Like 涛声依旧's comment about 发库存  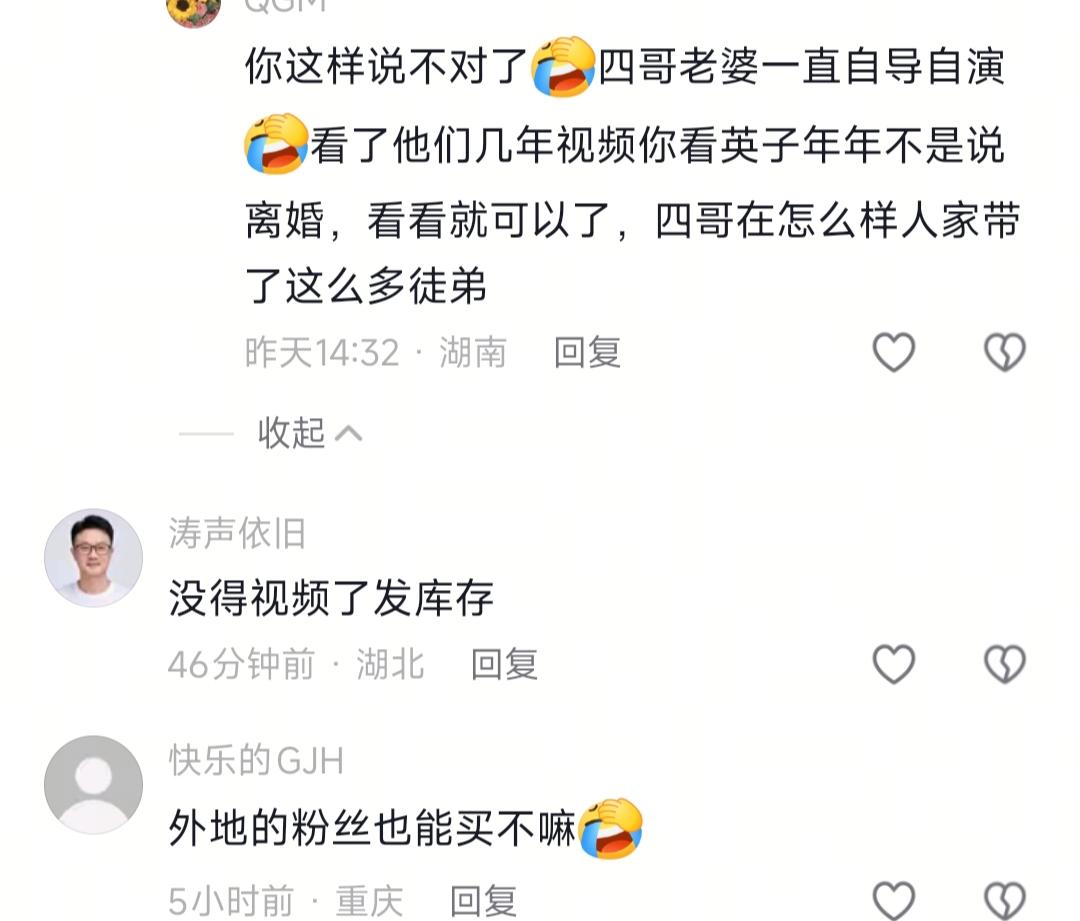pyautogui.click(x=893, y=664)
